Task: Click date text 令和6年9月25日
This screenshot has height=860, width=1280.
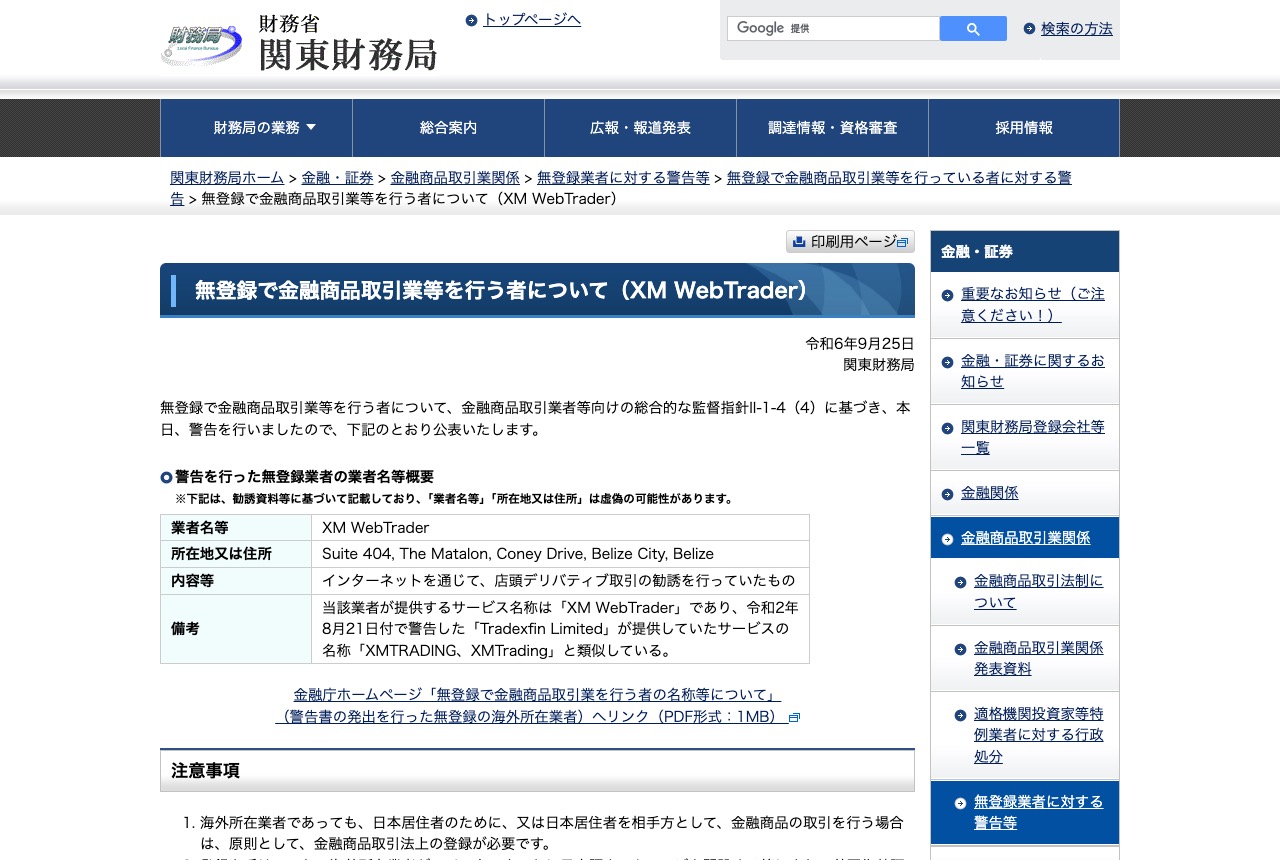Action: point(860,343)
